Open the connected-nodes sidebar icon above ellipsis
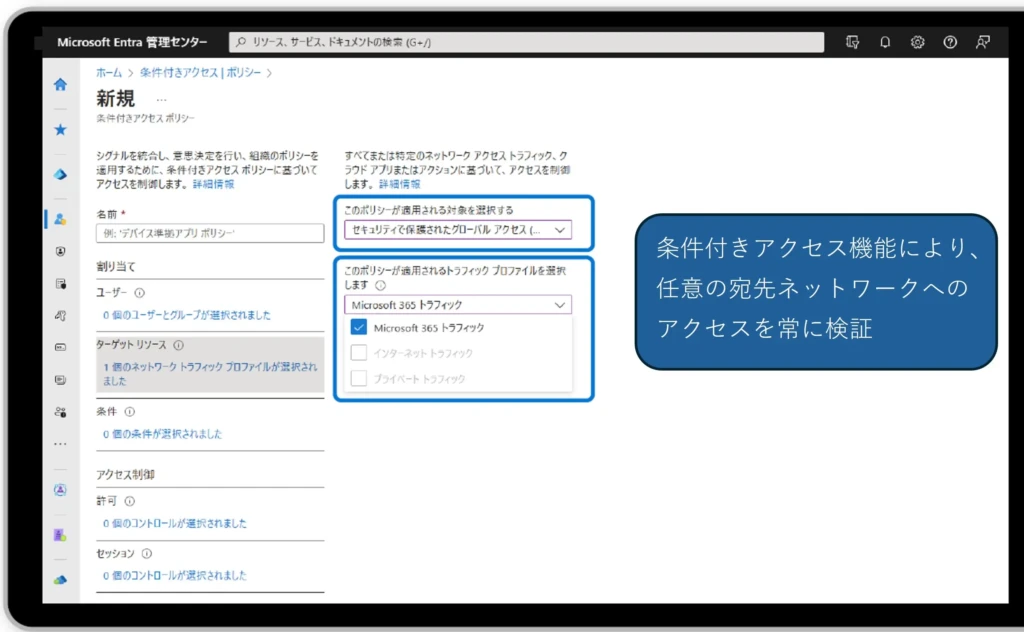Image resolution: width=1024 pixels, height=632 pixels. (60, 412)
